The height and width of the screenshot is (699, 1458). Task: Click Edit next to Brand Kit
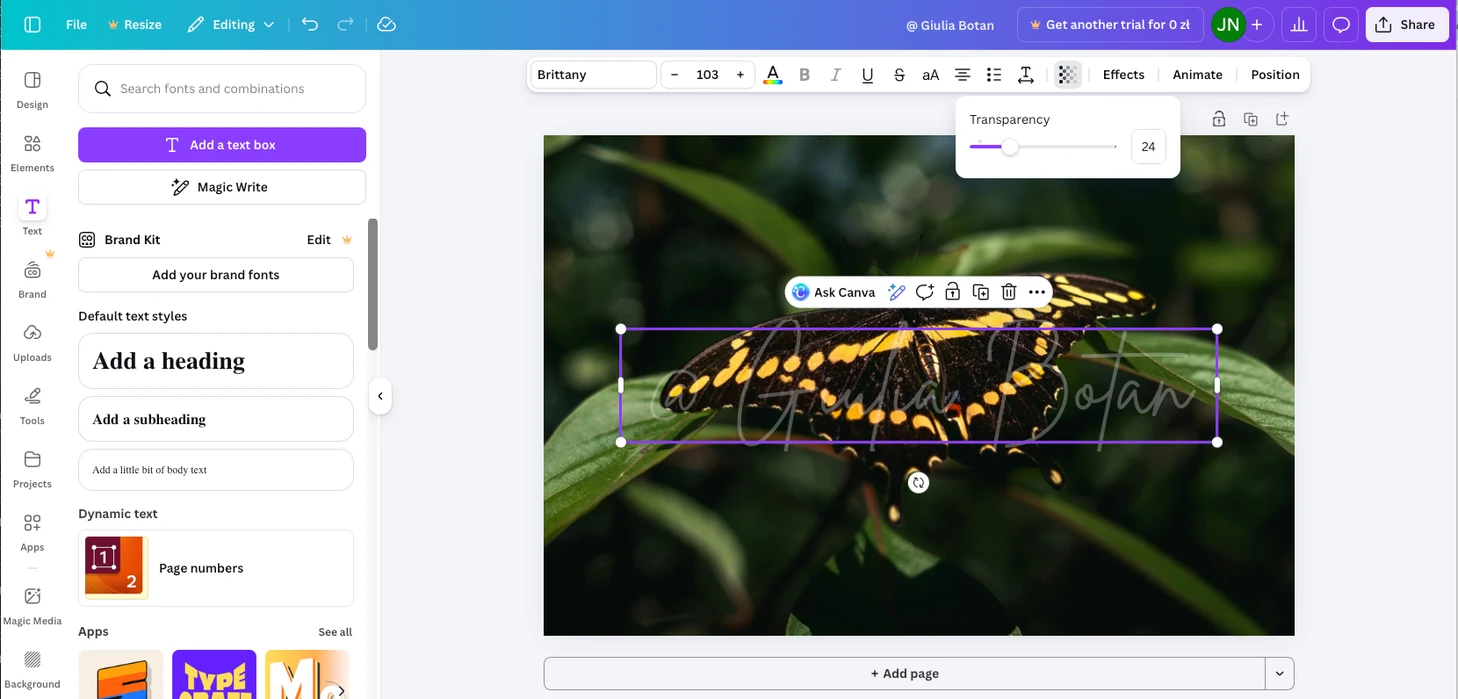318,239
